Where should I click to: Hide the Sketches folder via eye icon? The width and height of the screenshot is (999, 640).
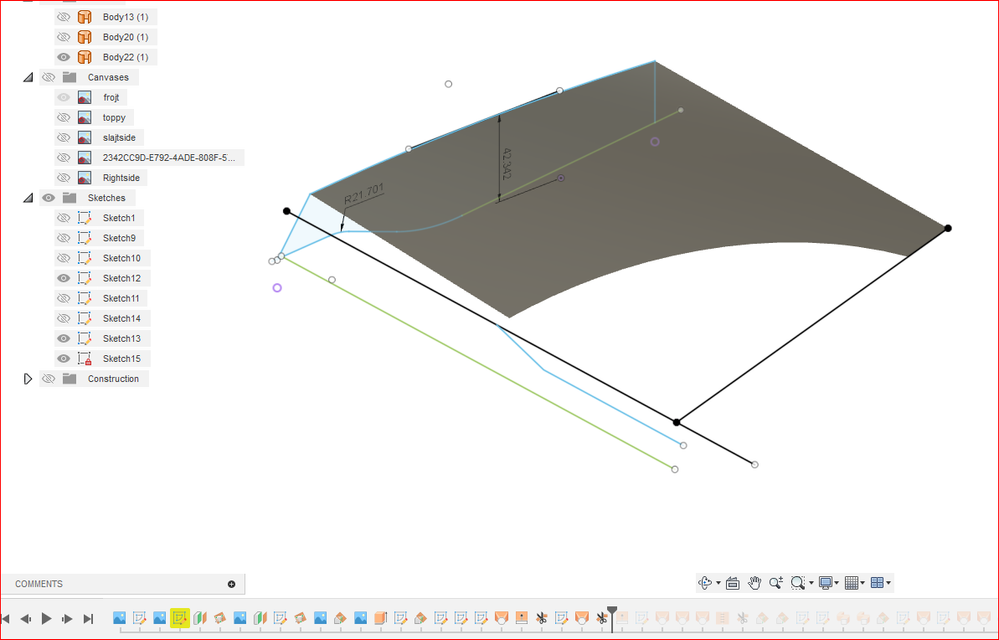coord(48,198)
